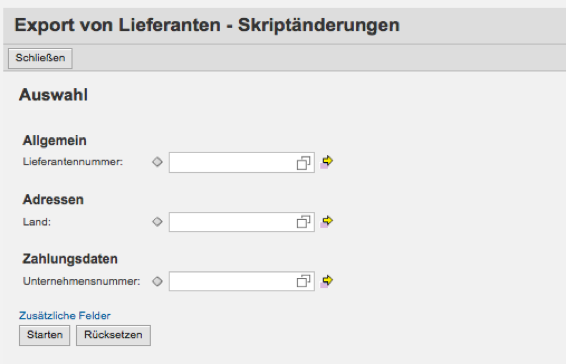Focus the Lieferantennummer input field
This screenshot has width=566, height=364.
[233, 162]
